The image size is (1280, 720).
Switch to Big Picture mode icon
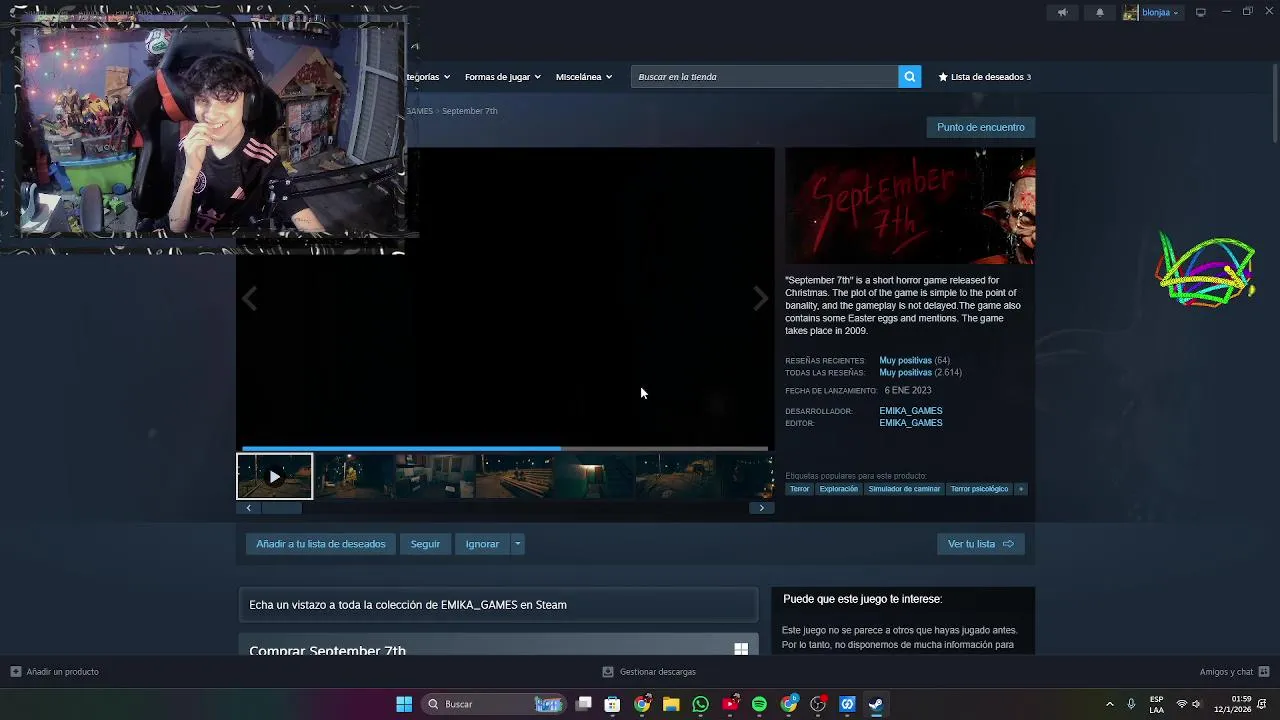(x=1201, y=12)
